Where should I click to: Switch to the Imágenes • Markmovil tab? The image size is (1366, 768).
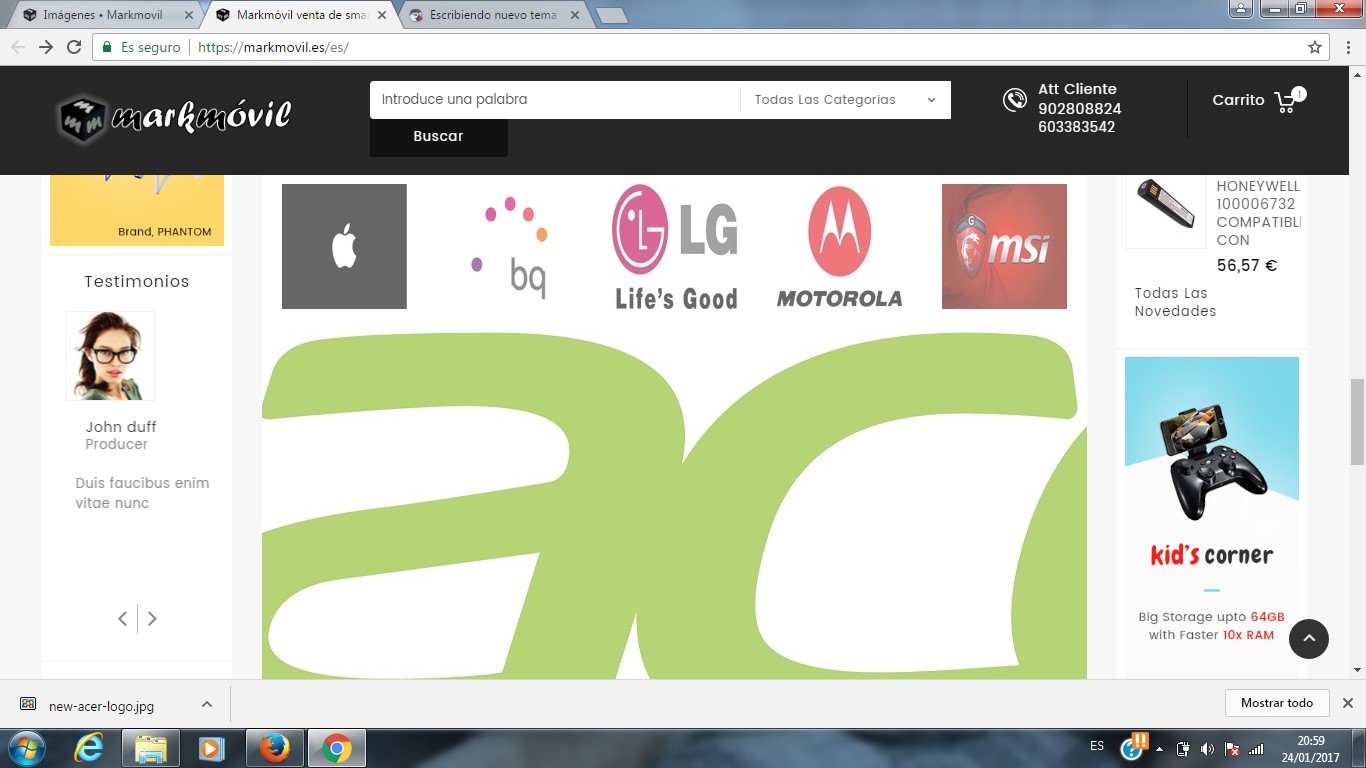pyautogui.click(x=101, y=15)
